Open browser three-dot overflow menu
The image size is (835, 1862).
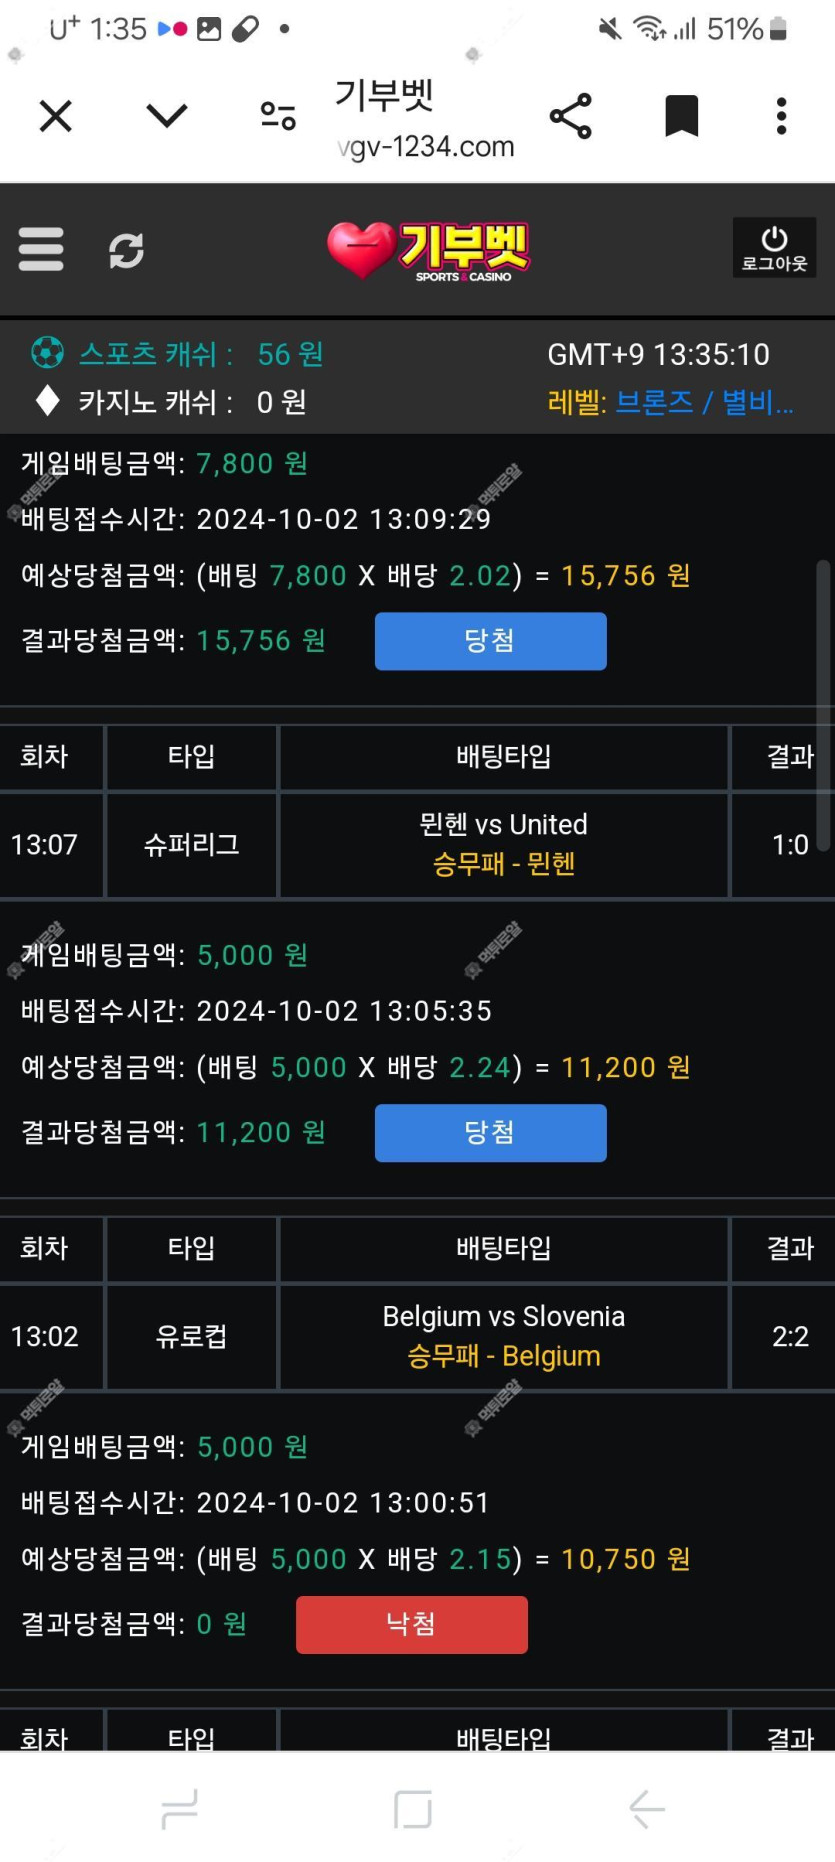point(782,116)
